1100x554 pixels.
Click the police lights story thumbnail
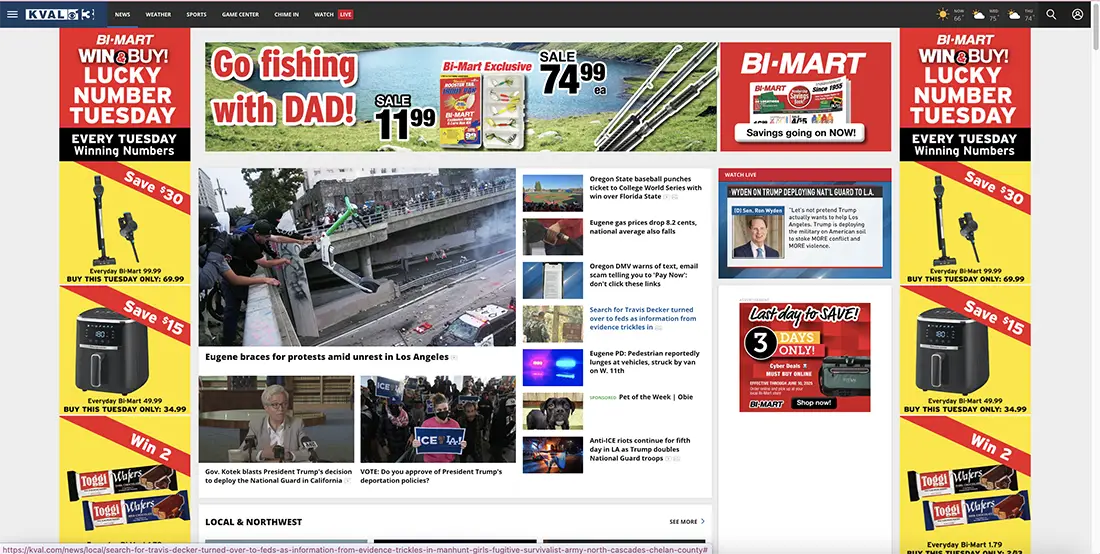(553, 367)
